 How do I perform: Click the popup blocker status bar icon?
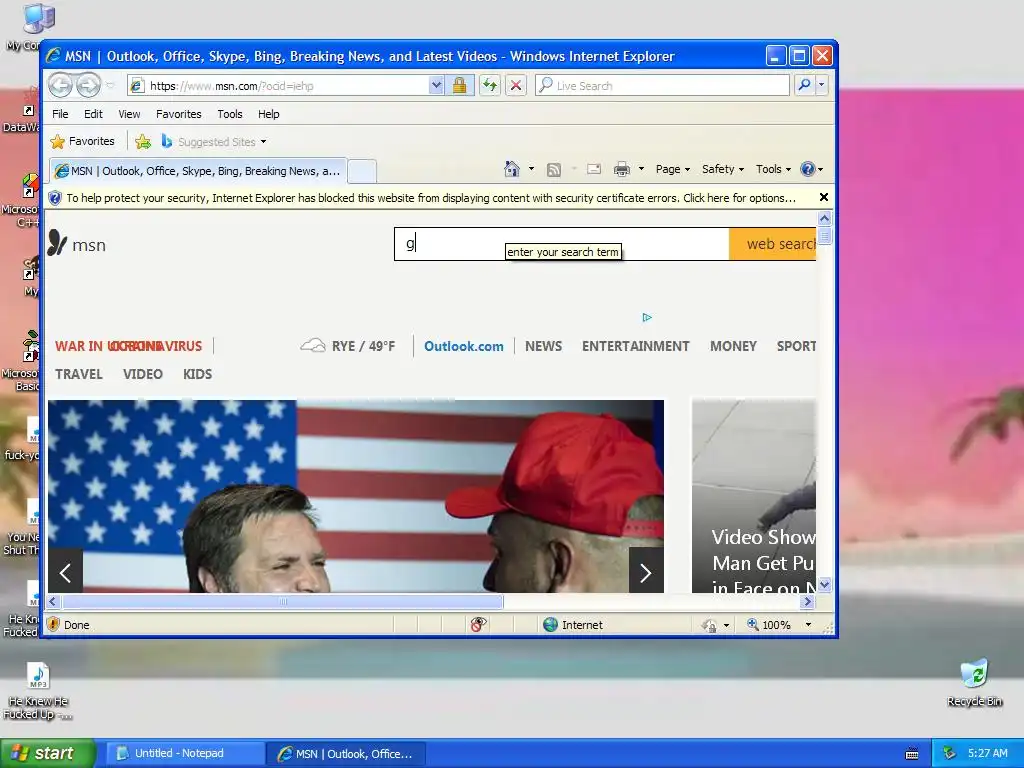point(478,625)
